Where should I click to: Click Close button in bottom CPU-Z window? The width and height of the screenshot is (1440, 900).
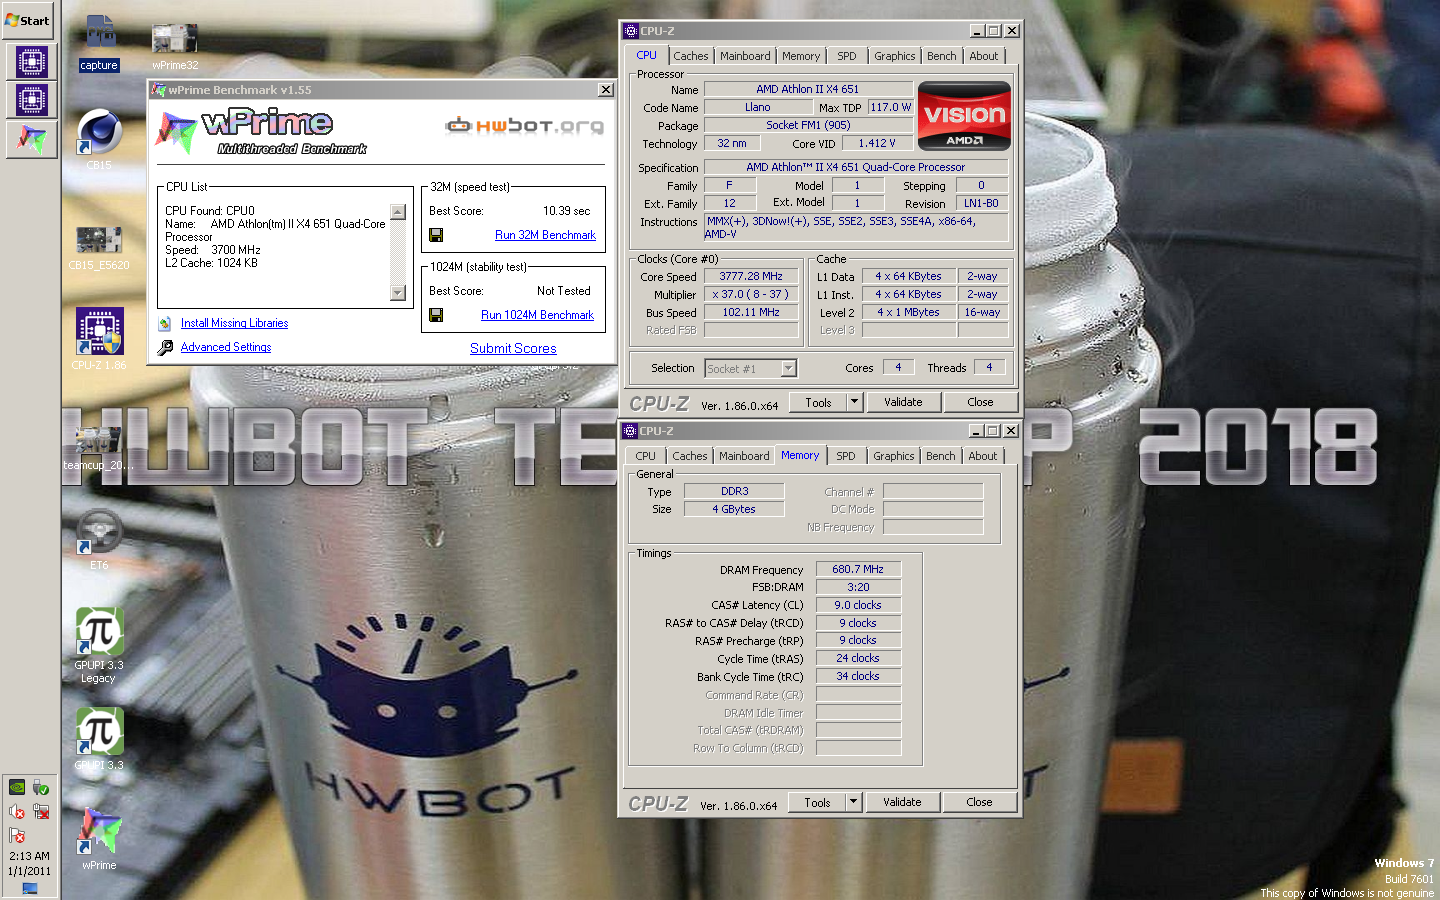point(979,802)
